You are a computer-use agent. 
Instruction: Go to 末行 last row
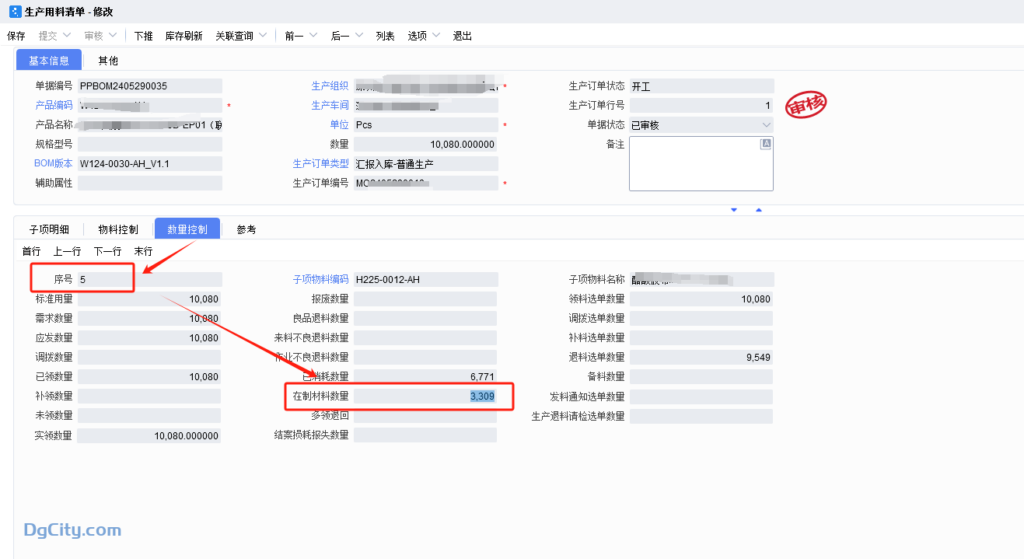pos(143,251)
